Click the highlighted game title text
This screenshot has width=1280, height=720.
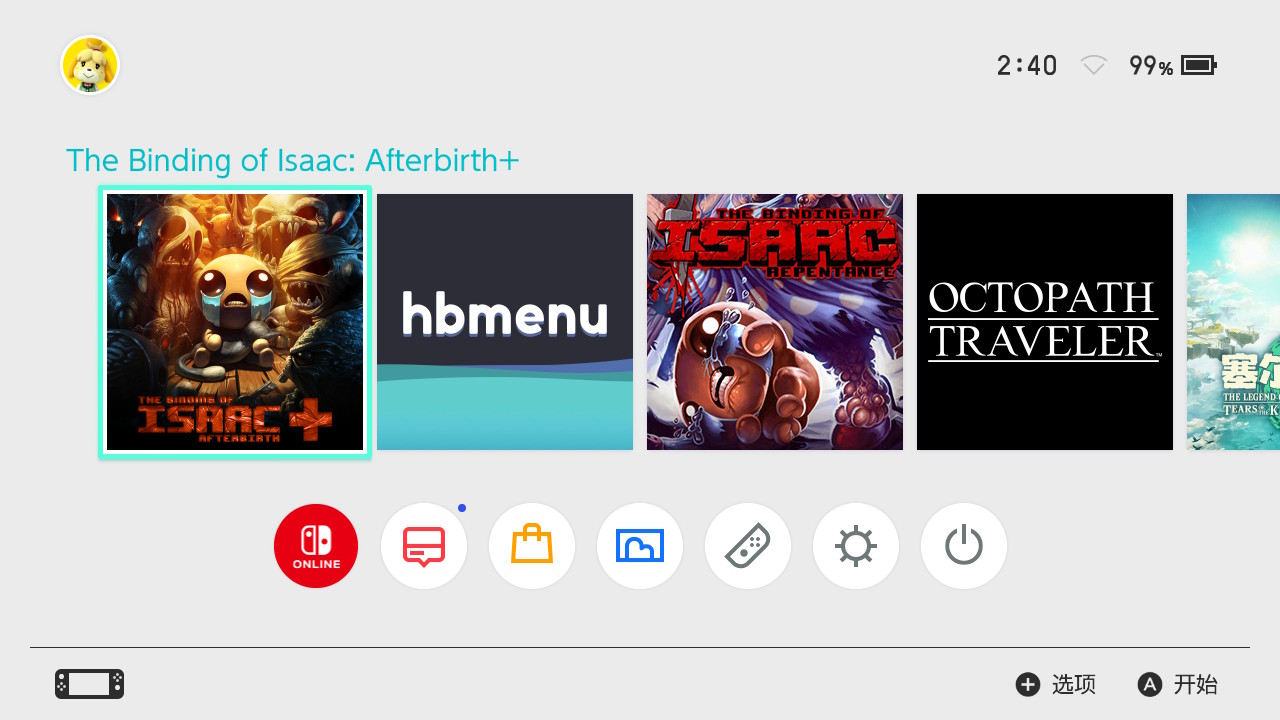pyautogui.click(x=292, y=160)
